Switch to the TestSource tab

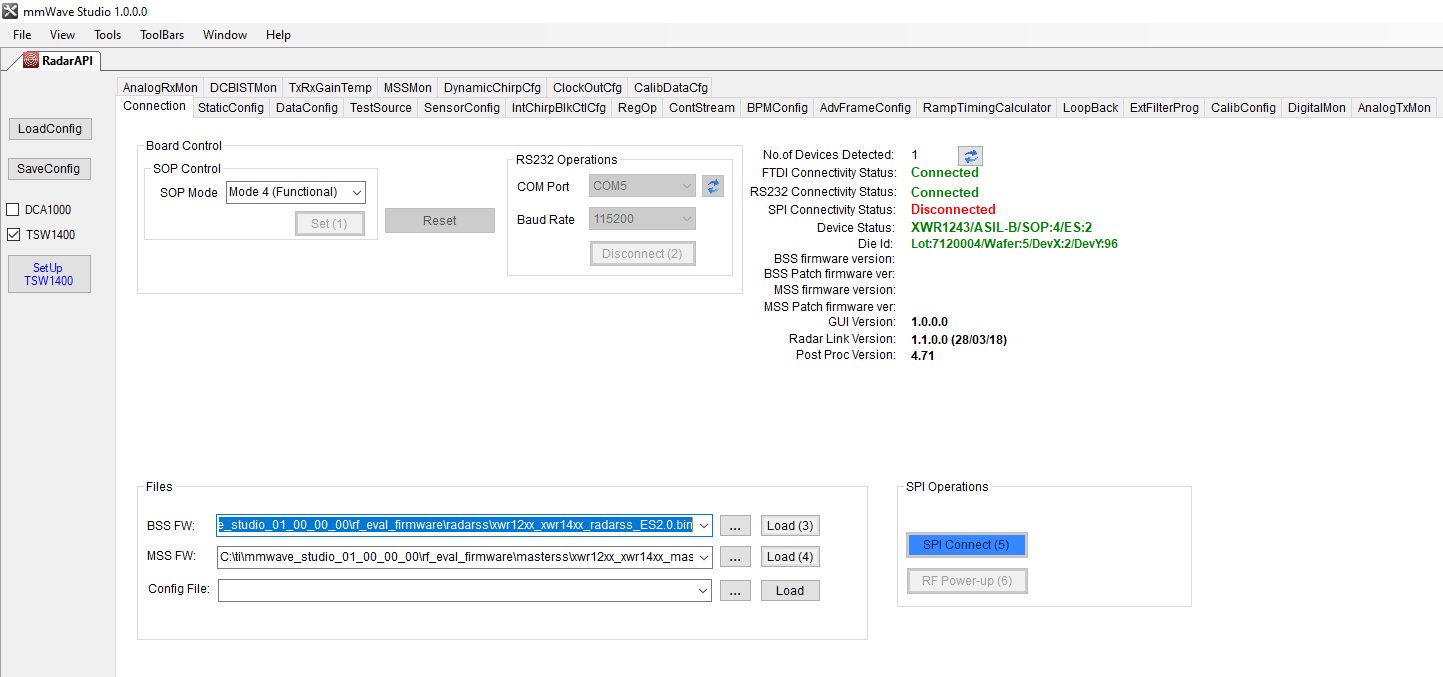(x=381, y=107)
